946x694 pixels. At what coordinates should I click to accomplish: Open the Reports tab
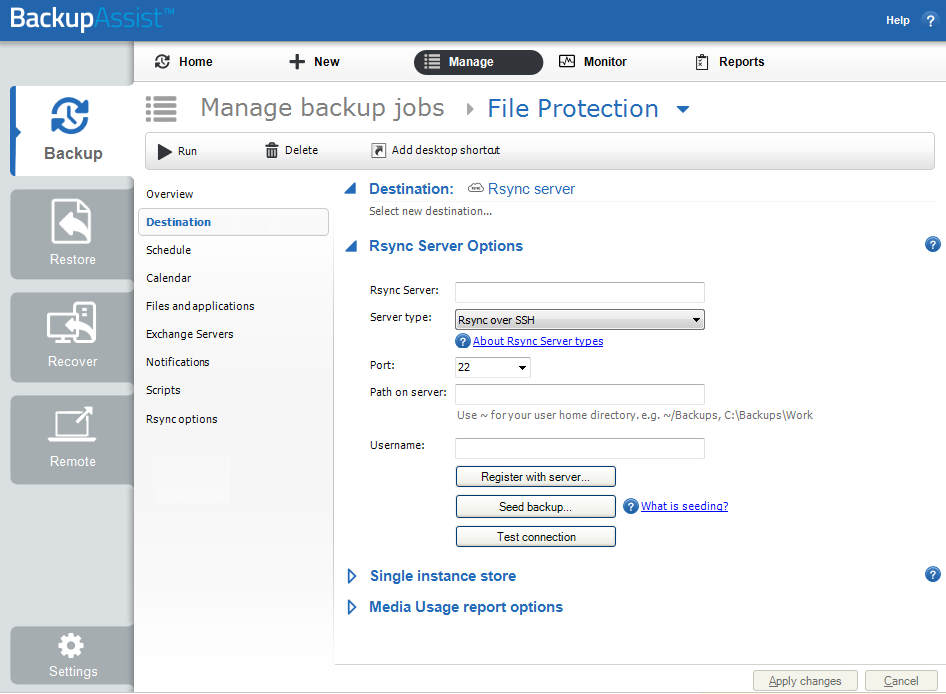[x=730, y=62]
